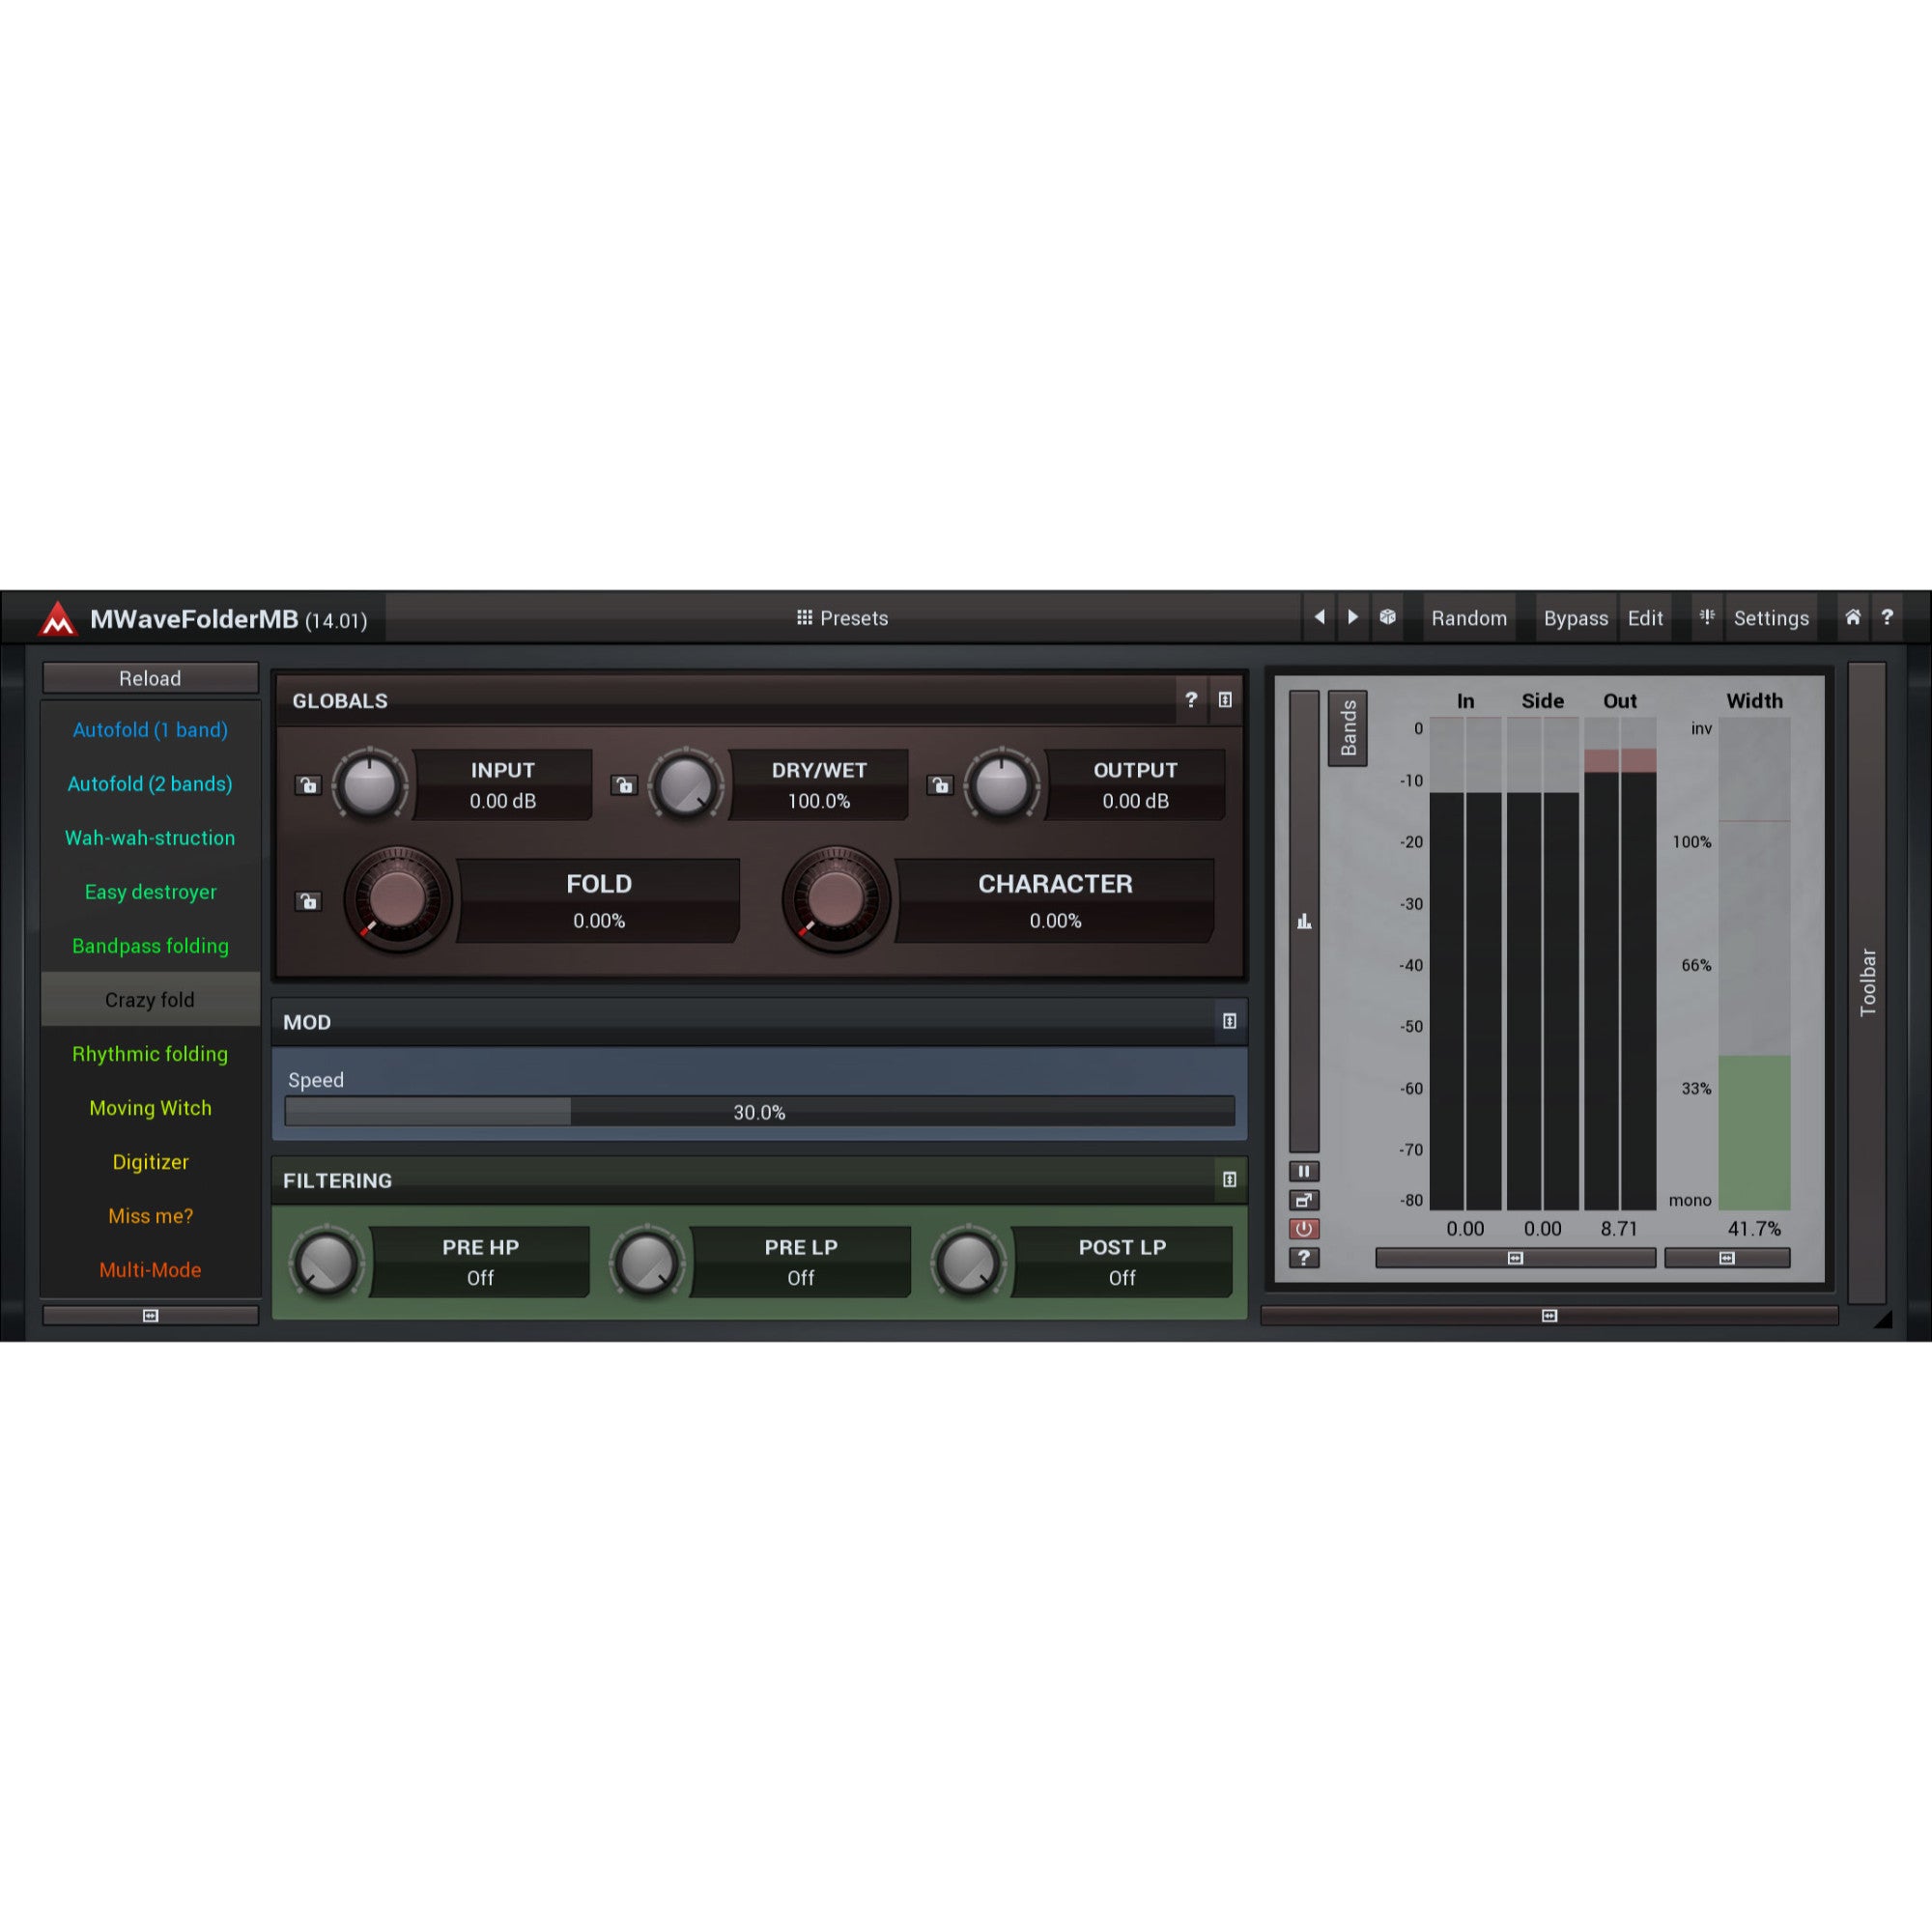This screenshot has width=1932, height=1932.
Task: Open the vertical Toolbar strip
Action: point(1867,982)
